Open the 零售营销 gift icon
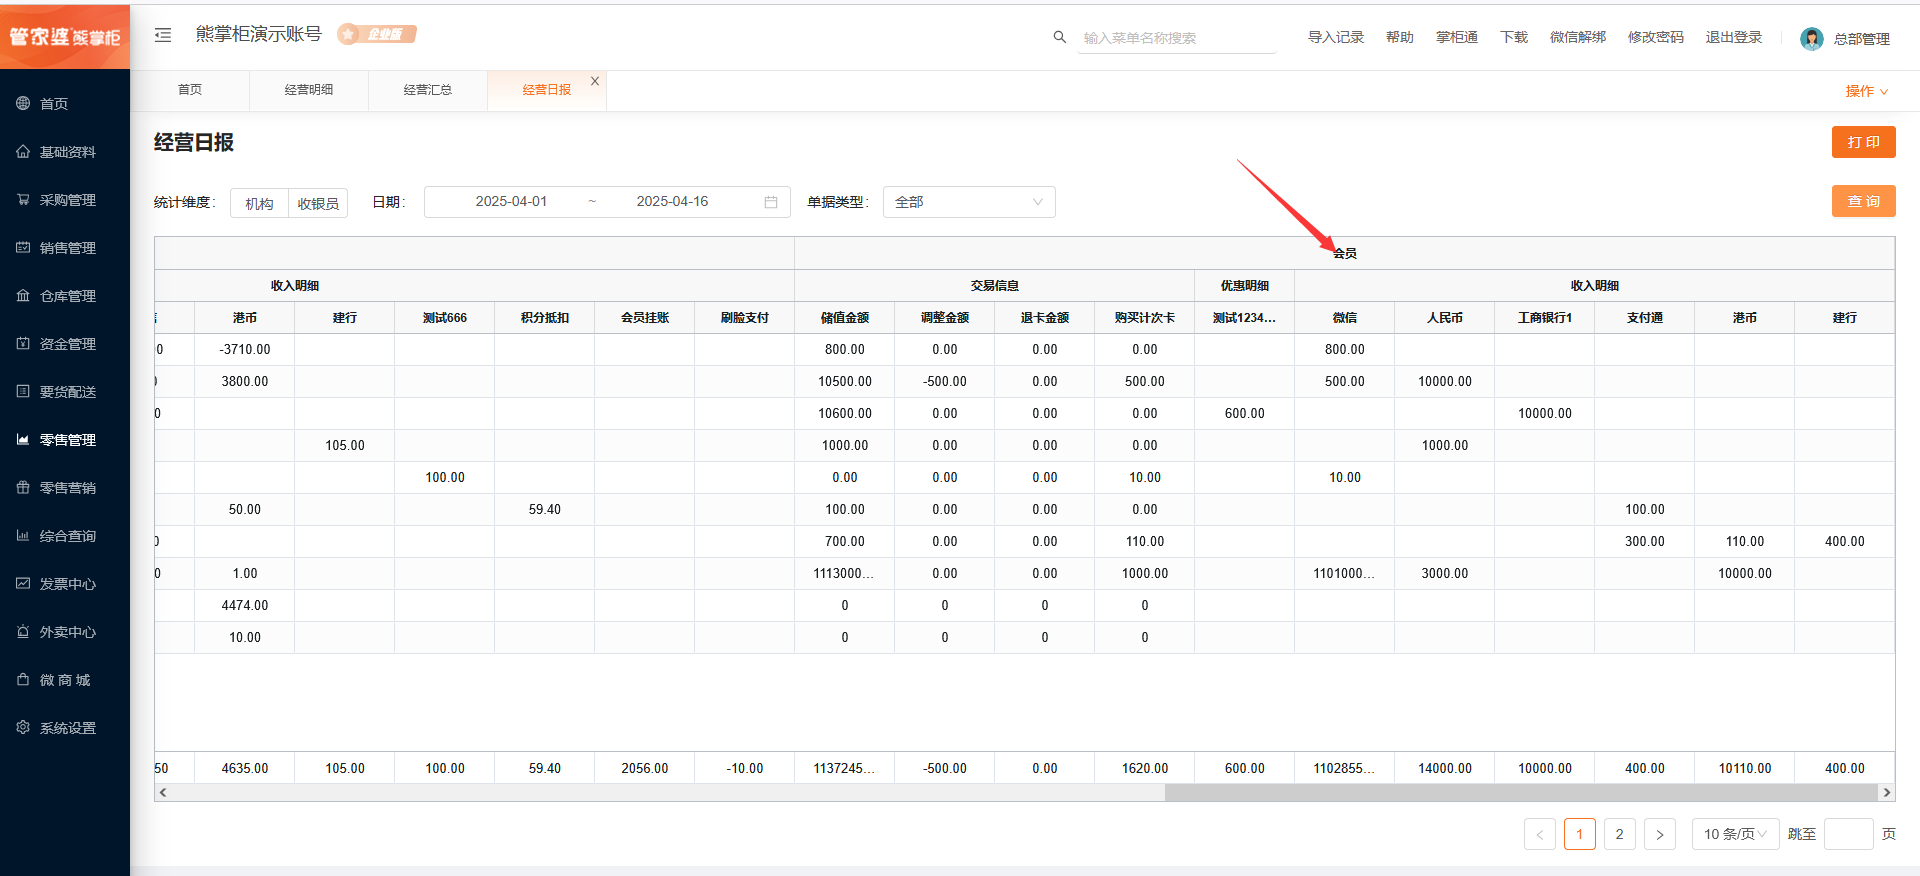Viewport: 1920px width, 876px height. 23,488
